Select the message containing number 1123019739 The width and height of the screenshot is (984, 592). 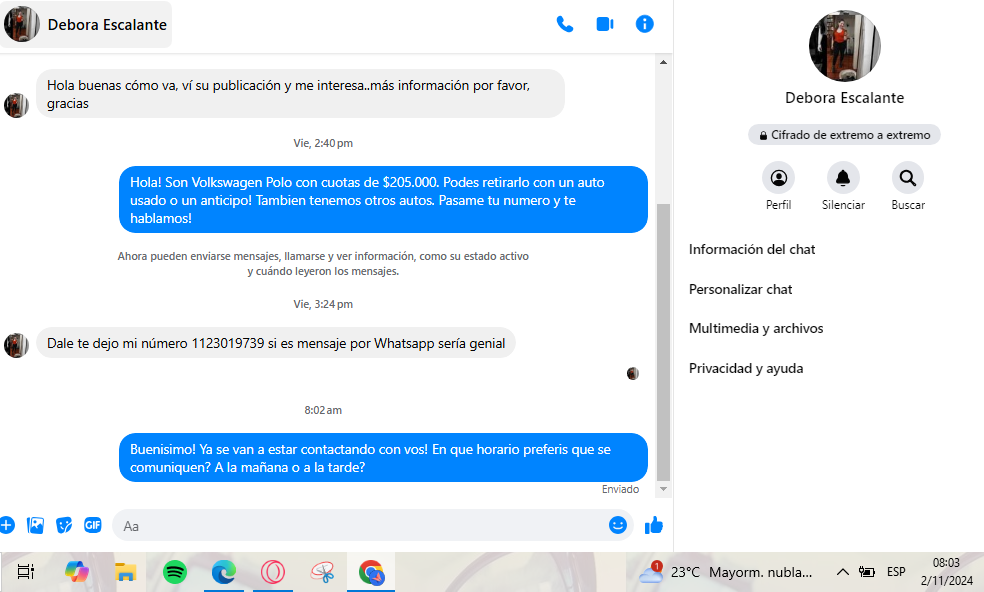click(276, 343)
